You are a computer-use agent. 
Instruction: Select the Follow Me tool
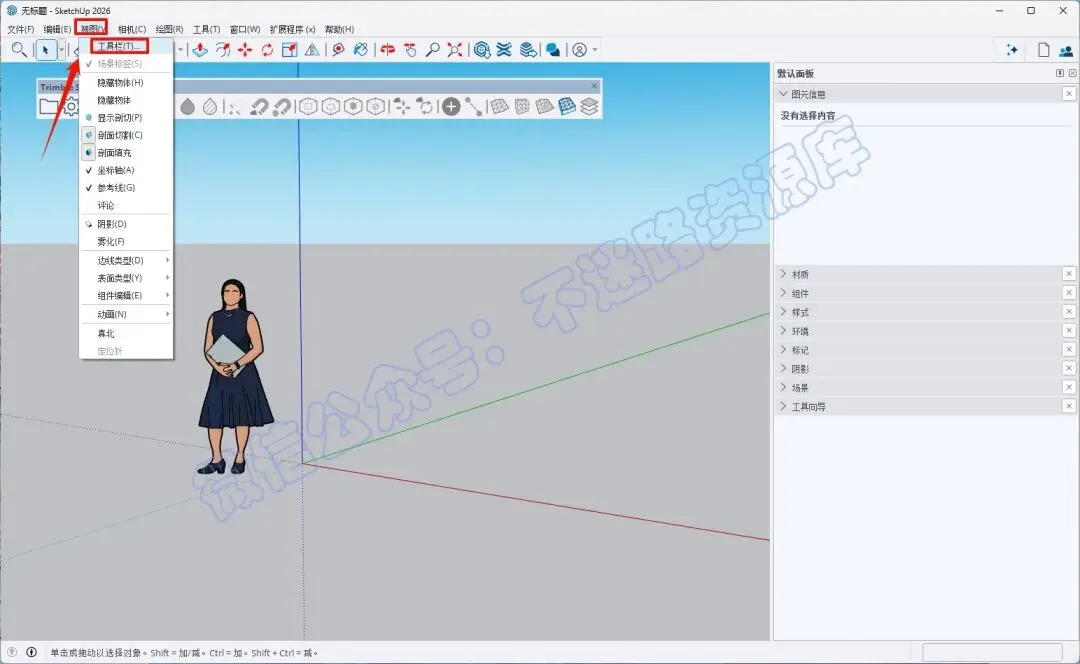[x=222, y=50]
